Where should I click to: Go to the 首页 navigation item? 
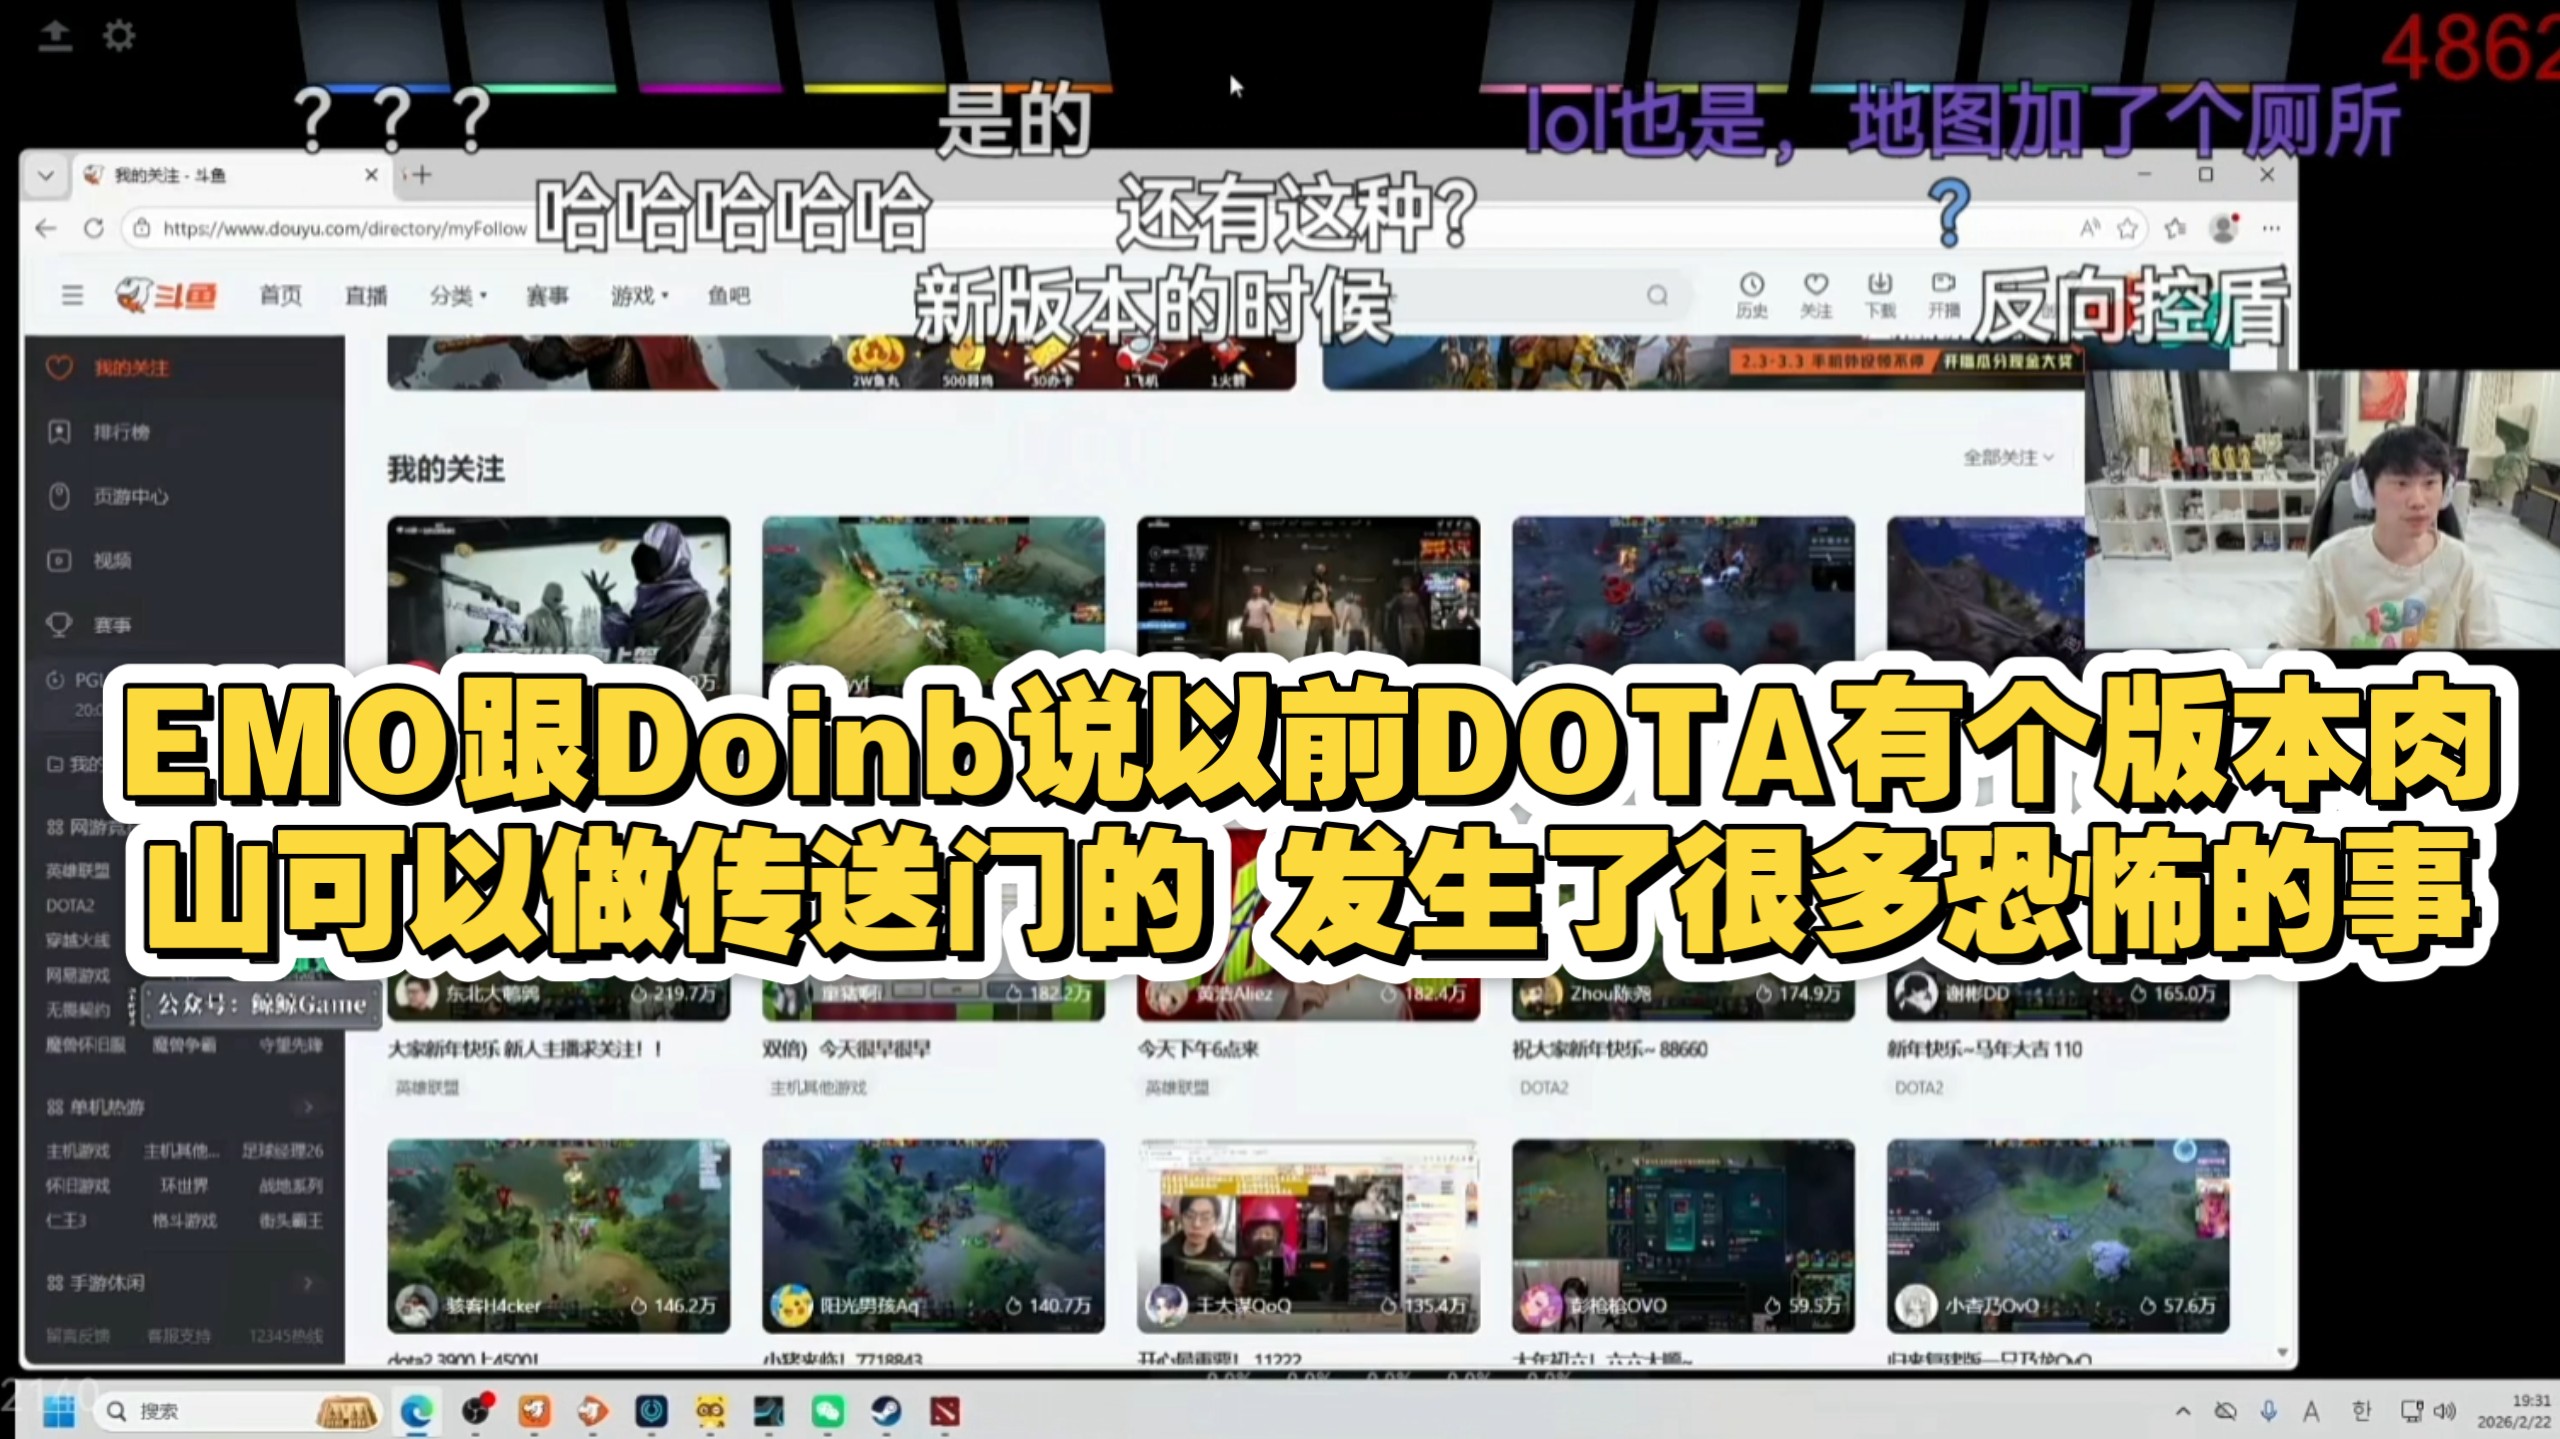click(280, 296)
